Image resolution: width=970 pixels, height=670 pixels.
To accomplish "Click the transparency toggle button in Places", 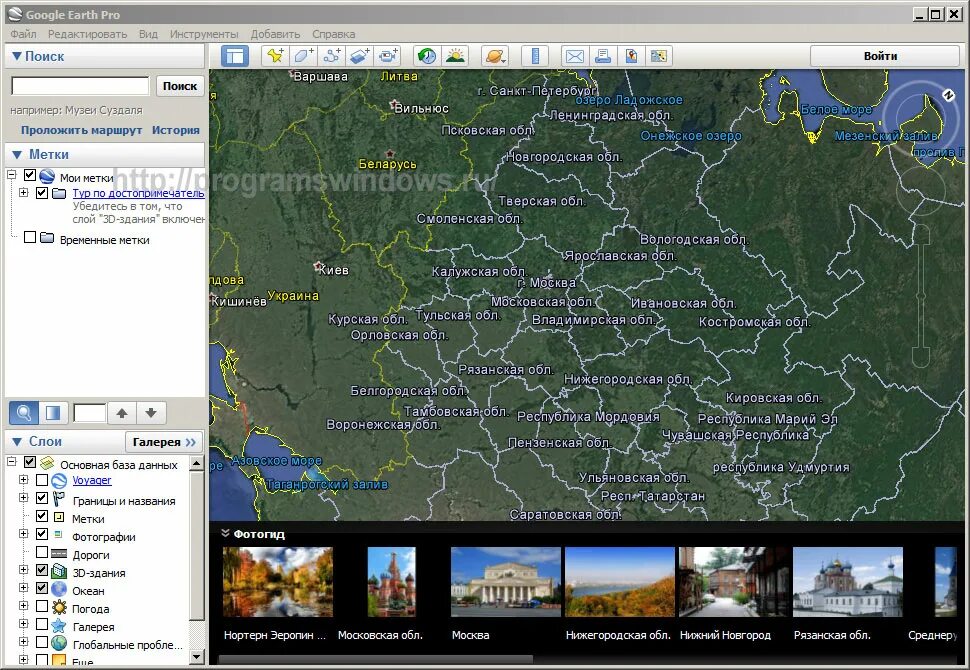I will pyautogui.click(x=53, y=413).
